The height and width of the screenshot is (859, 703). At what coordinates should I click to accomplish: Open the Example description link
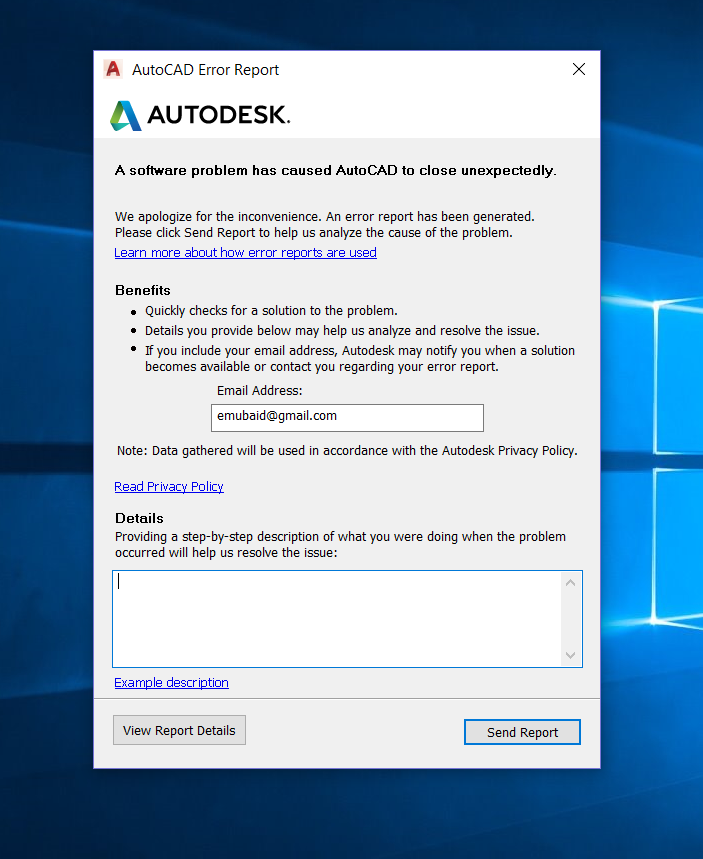coord(172,683)
